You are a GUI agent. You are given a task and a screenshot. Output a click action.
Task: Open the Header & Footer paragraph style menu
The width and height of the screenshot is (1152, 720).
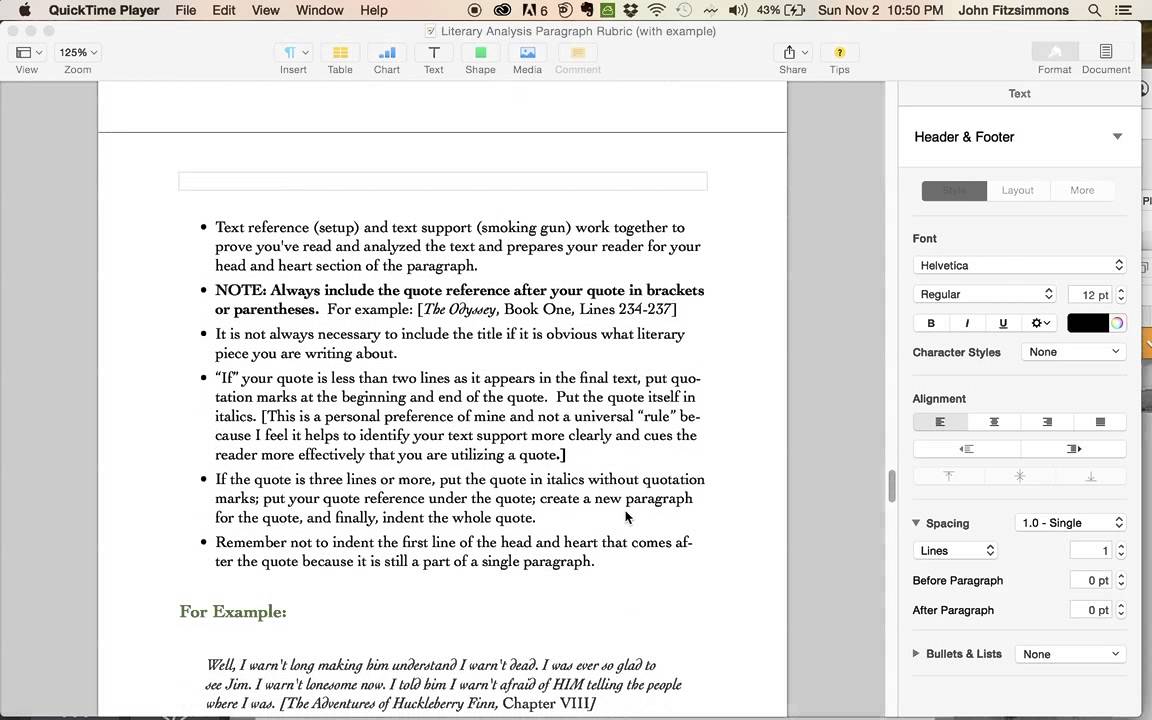pos(1019,137)
